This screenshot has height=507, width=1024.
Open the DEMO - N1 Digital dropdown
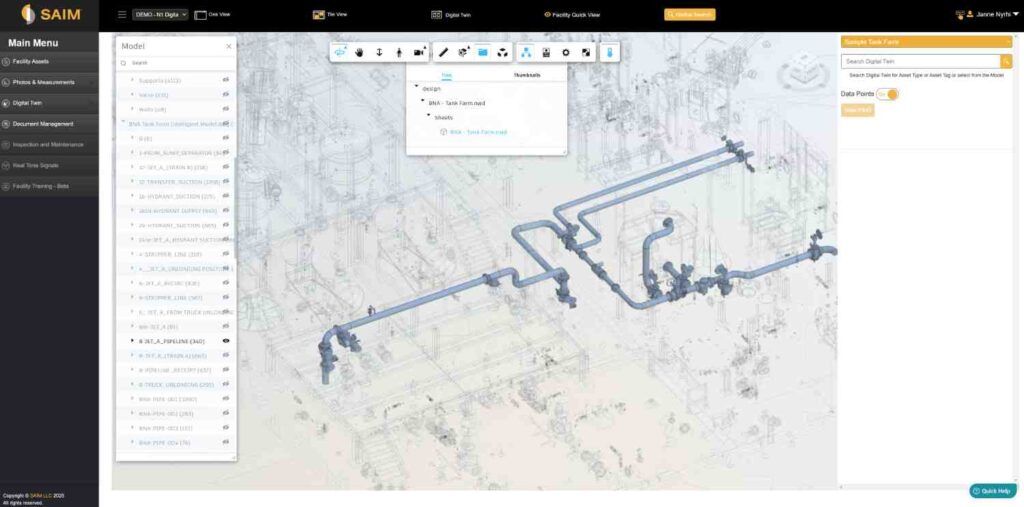(x=160, y=15)
